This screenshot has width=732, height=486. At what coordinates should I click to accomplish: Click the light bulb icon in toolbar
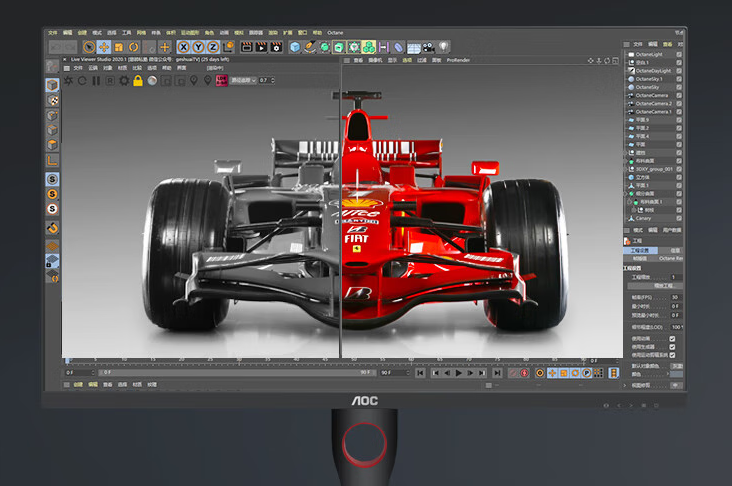[443, 46]
